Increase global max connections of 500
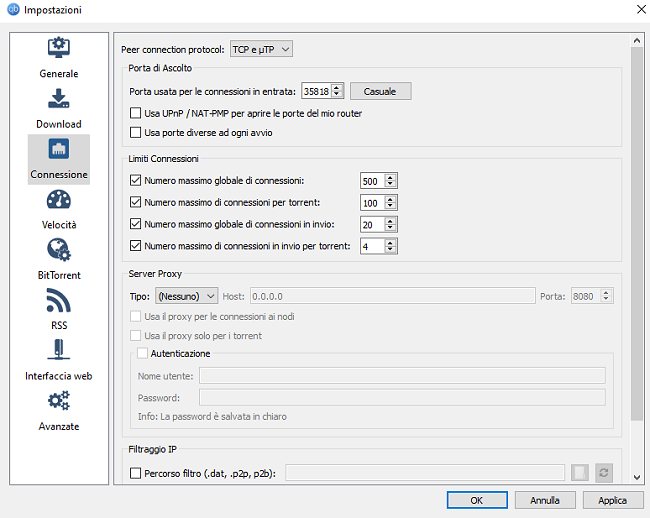This screenshot has width=650, height=518. click(390, 177)
